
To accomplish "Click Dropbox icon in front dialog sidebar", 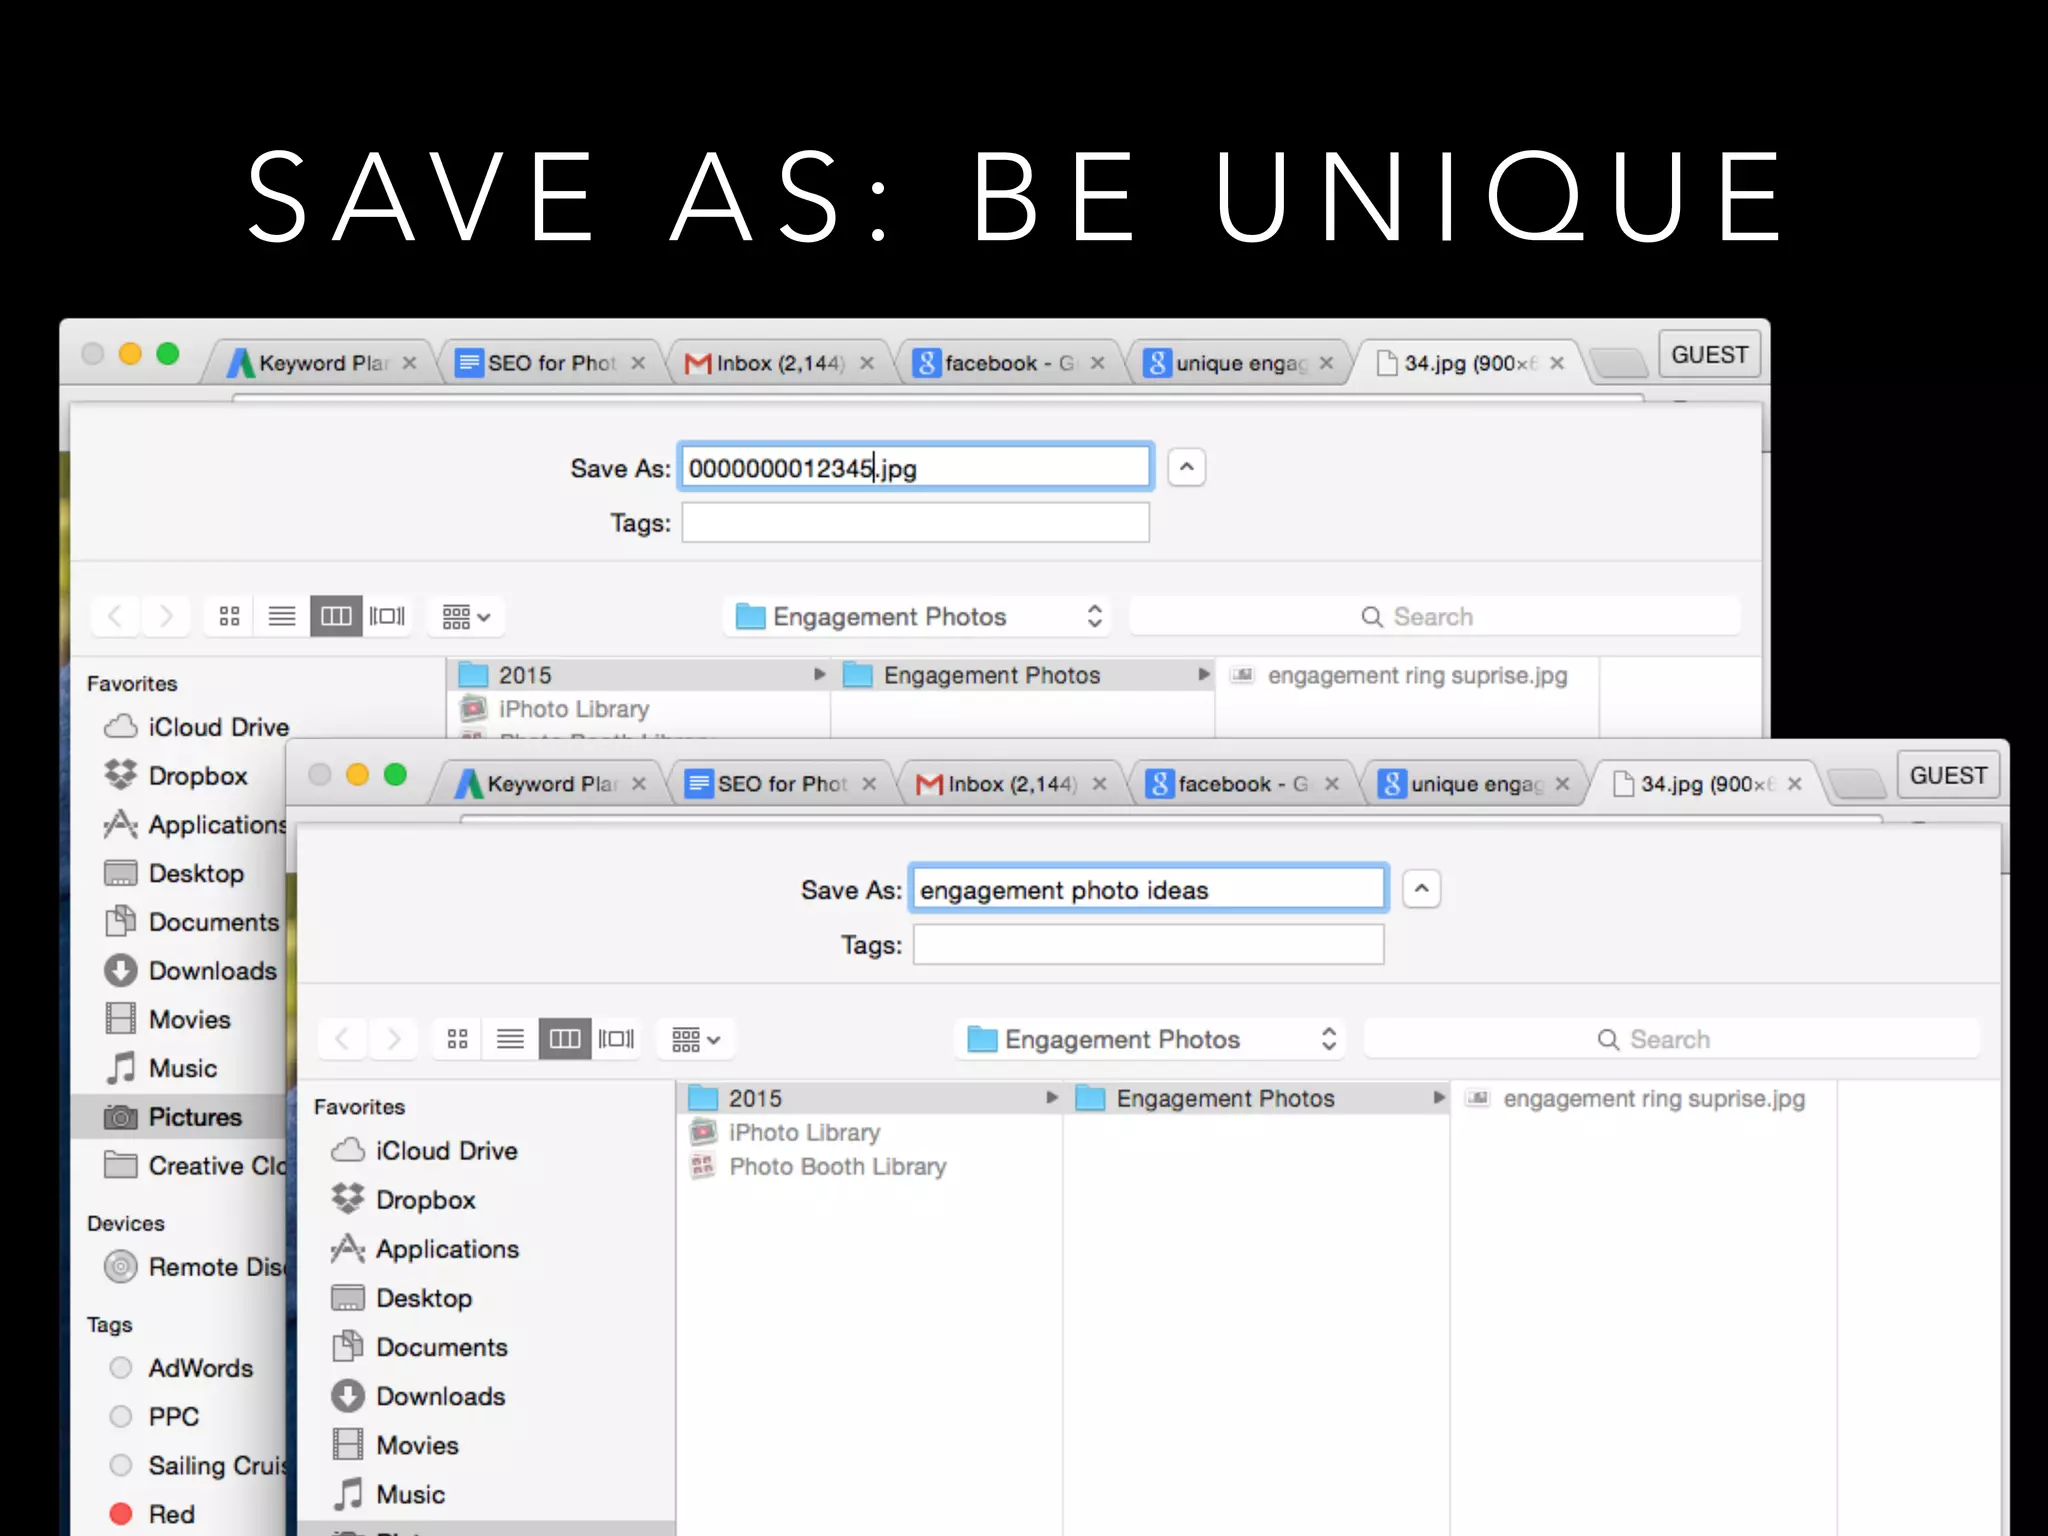I will point(348,1199).
